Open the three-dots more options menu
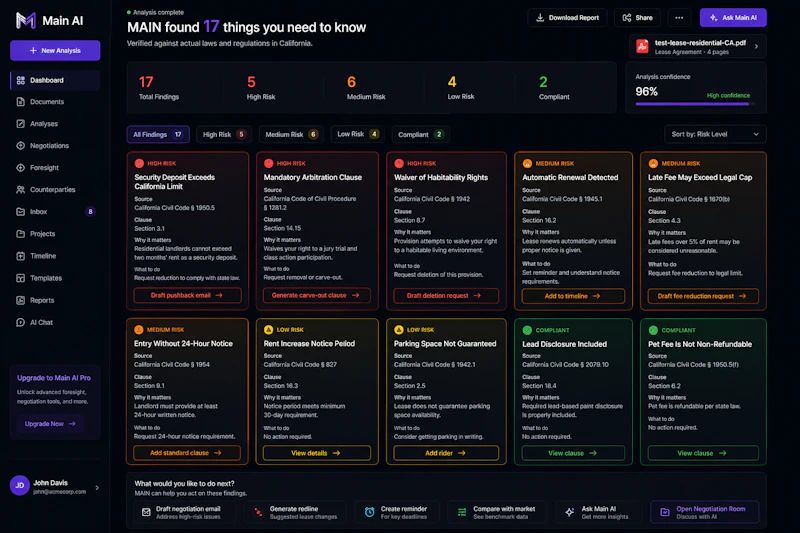 pos(679,18)
